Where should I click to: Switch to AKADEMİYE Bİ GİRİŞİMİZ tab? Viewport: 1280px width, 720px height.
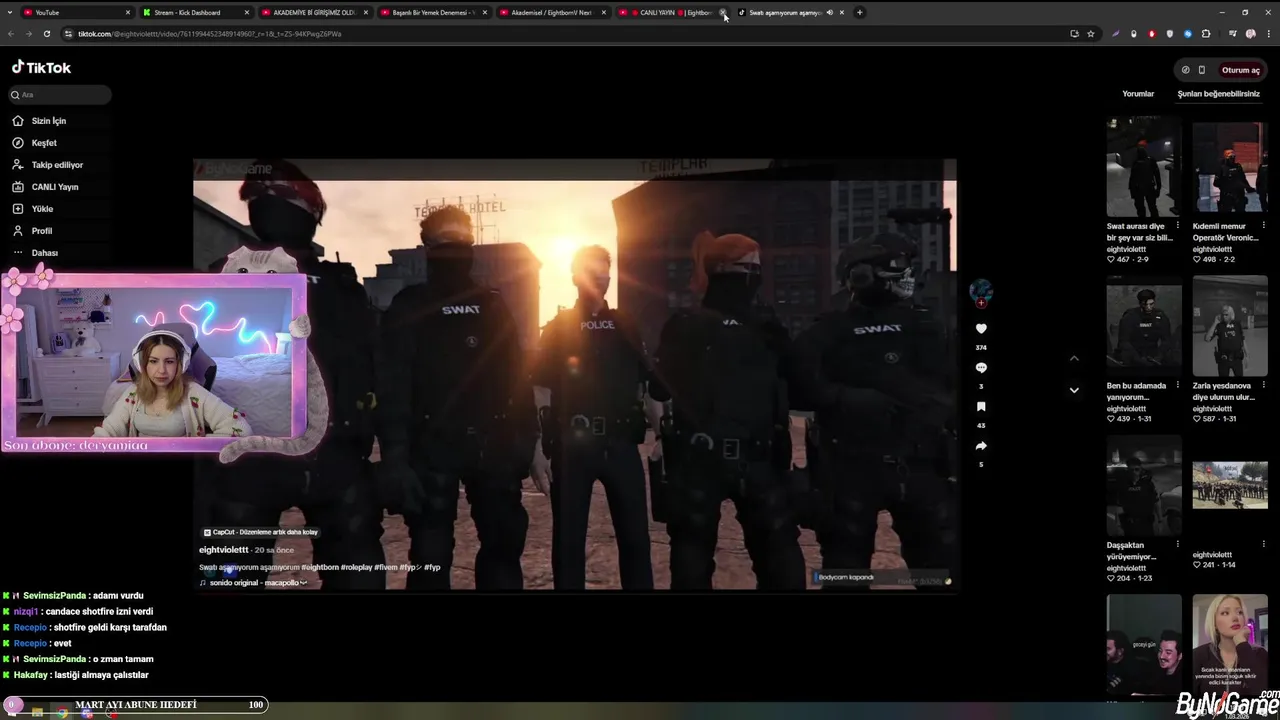(x=313, y=12)
